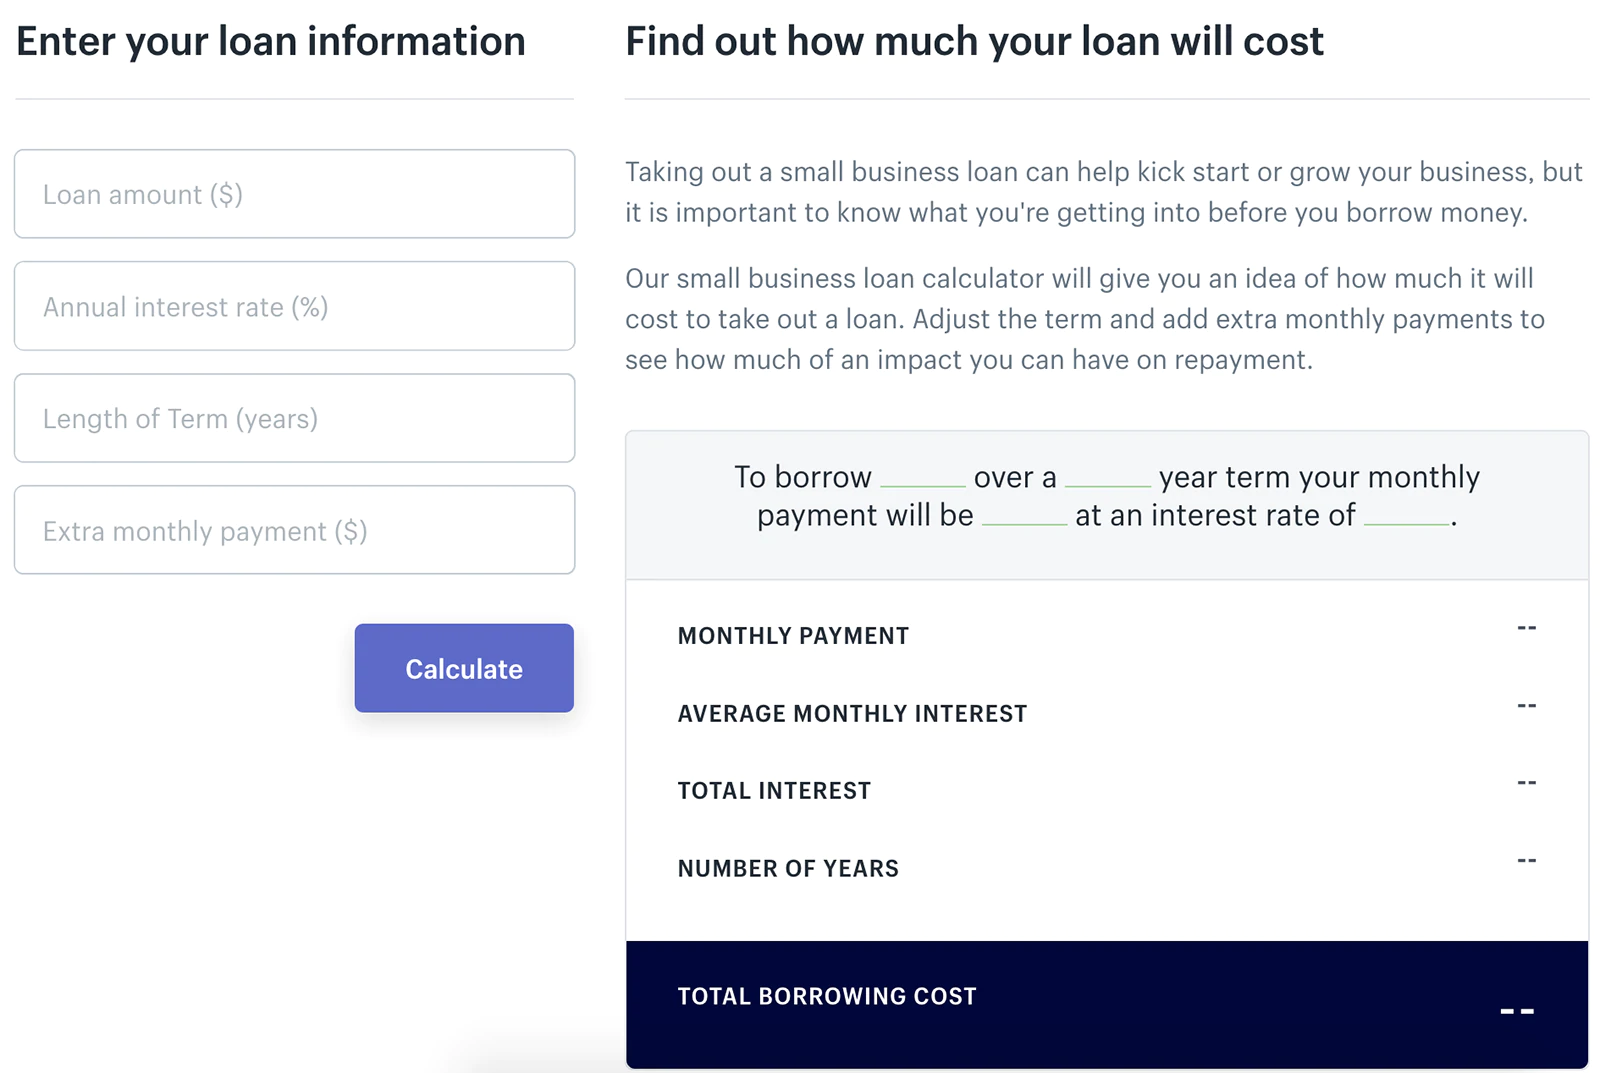Select the Extra monthly payment field
This screenshot has height=1073, width=1600.
(x=294, y=530)
